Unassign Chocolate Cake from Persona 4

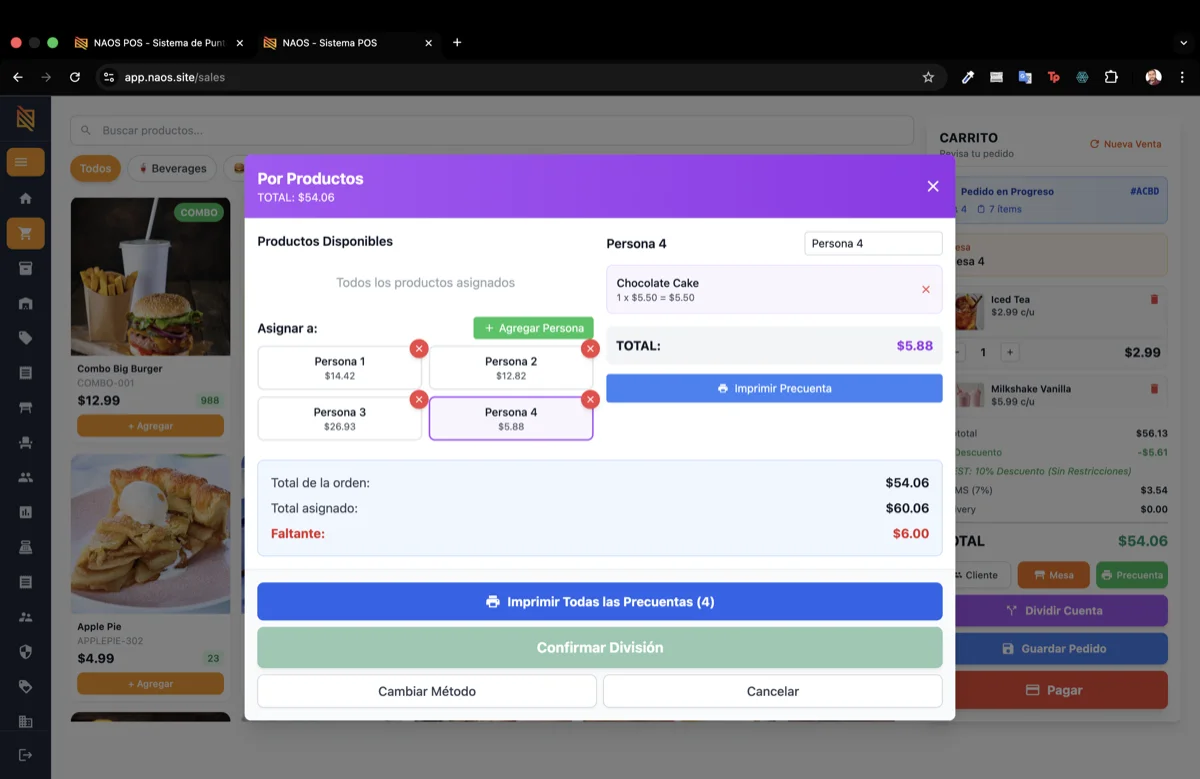925,290
